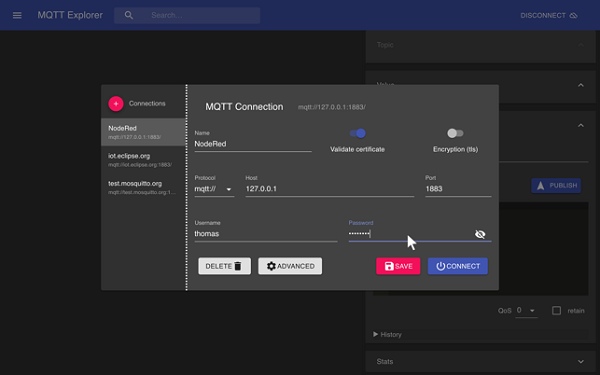Click the Connections label

click(x=147, y=103)
